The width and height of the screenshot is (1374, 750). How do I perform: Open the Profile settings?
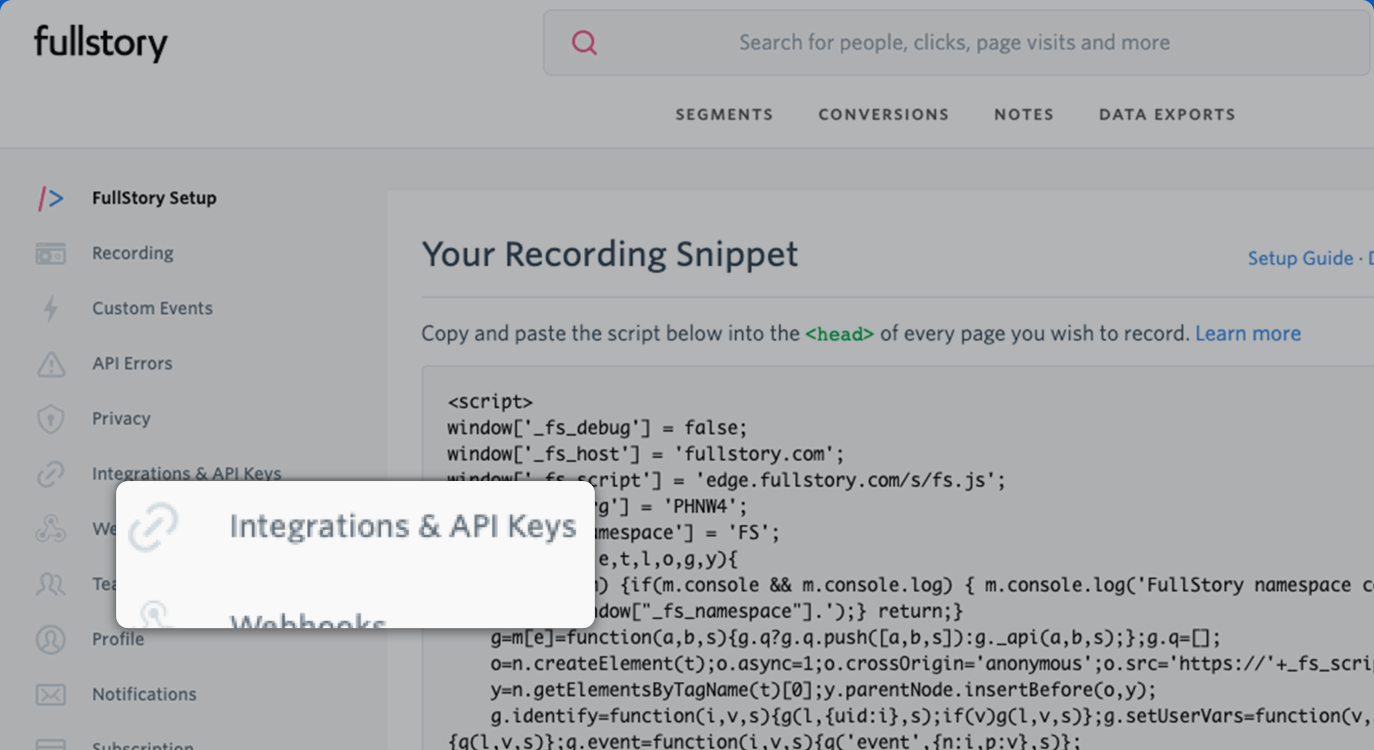[118, 639]
